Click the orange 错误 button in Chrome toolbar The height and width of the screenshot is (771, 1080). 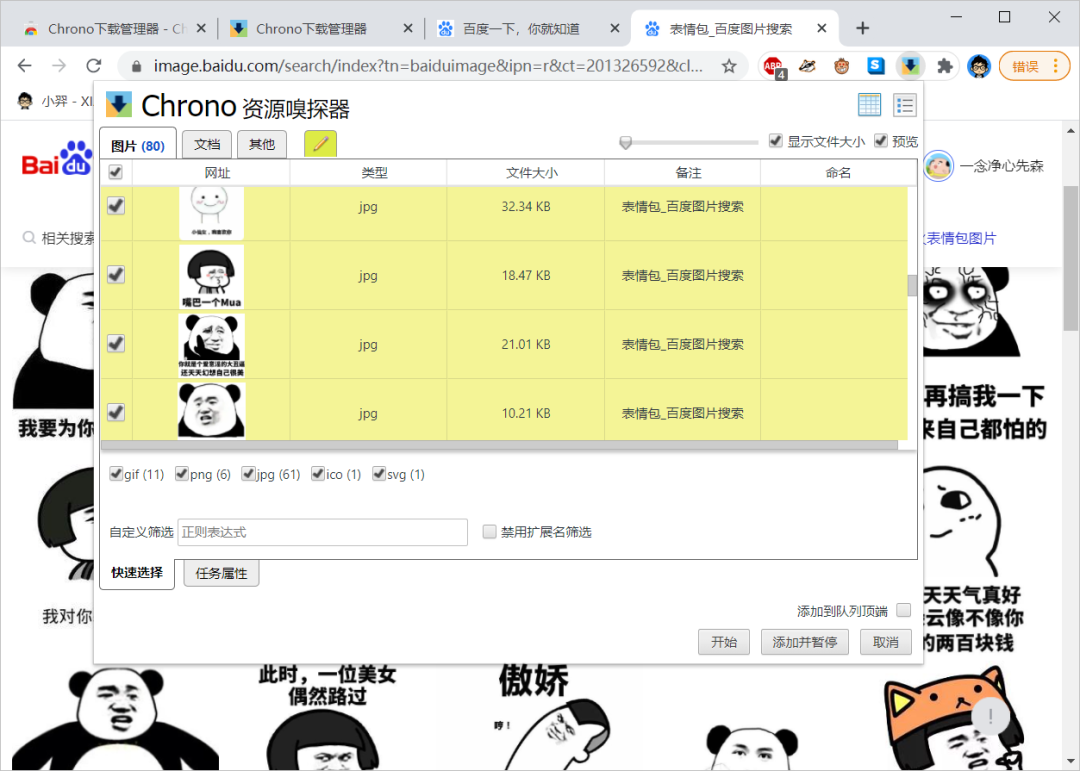(x=1033, y=66)
